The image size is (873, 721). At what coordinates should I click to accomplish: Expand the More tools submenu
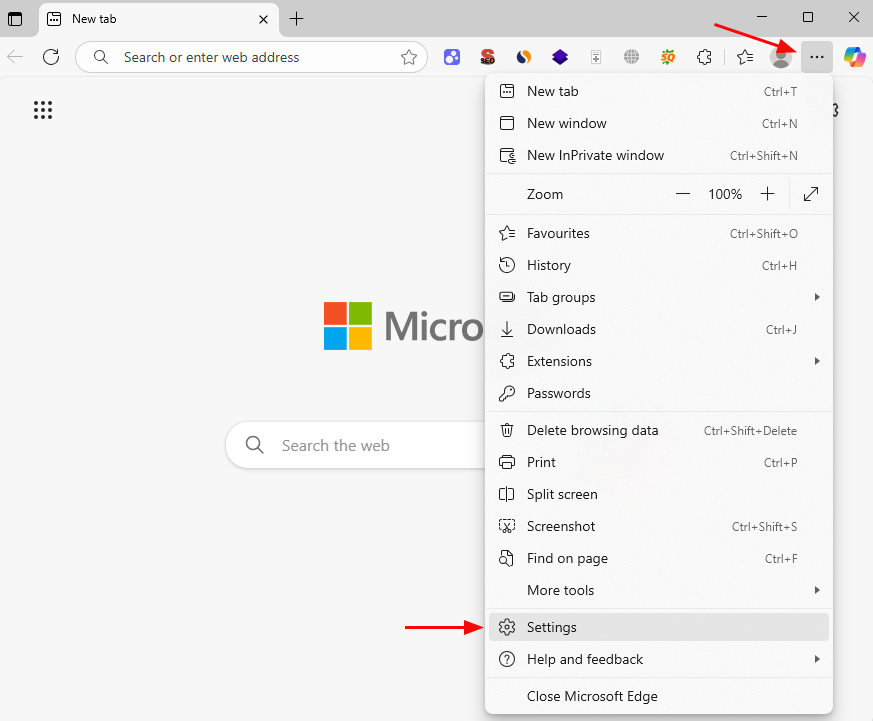point(658,590)
